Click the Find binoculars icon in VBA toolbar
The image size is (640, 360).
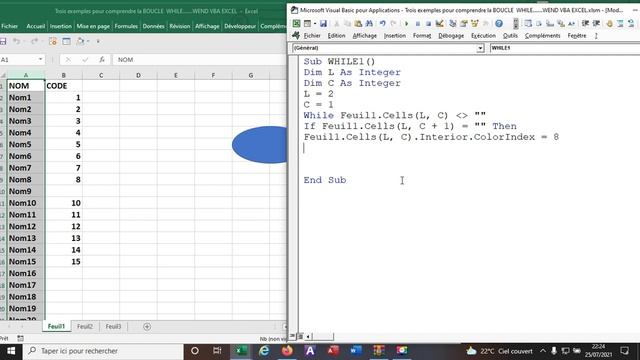(369, 24)
